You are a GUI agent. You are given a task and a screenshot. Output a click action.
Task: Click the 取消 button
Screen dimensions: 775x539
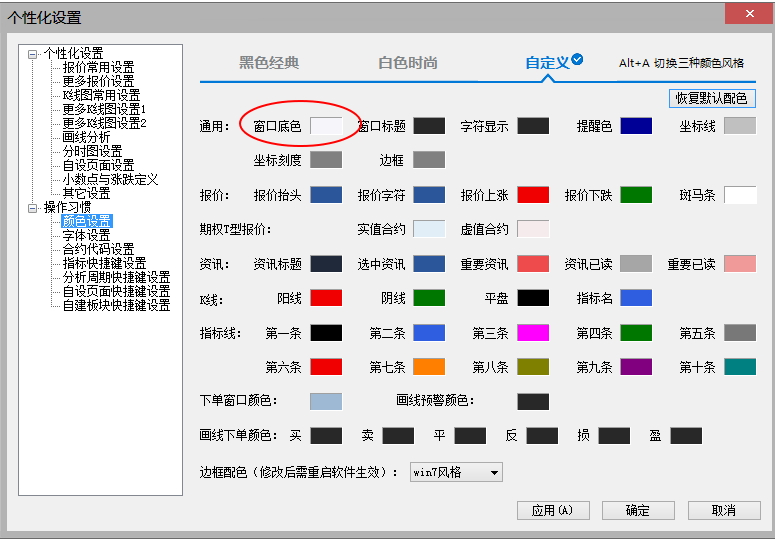[723, 510]
